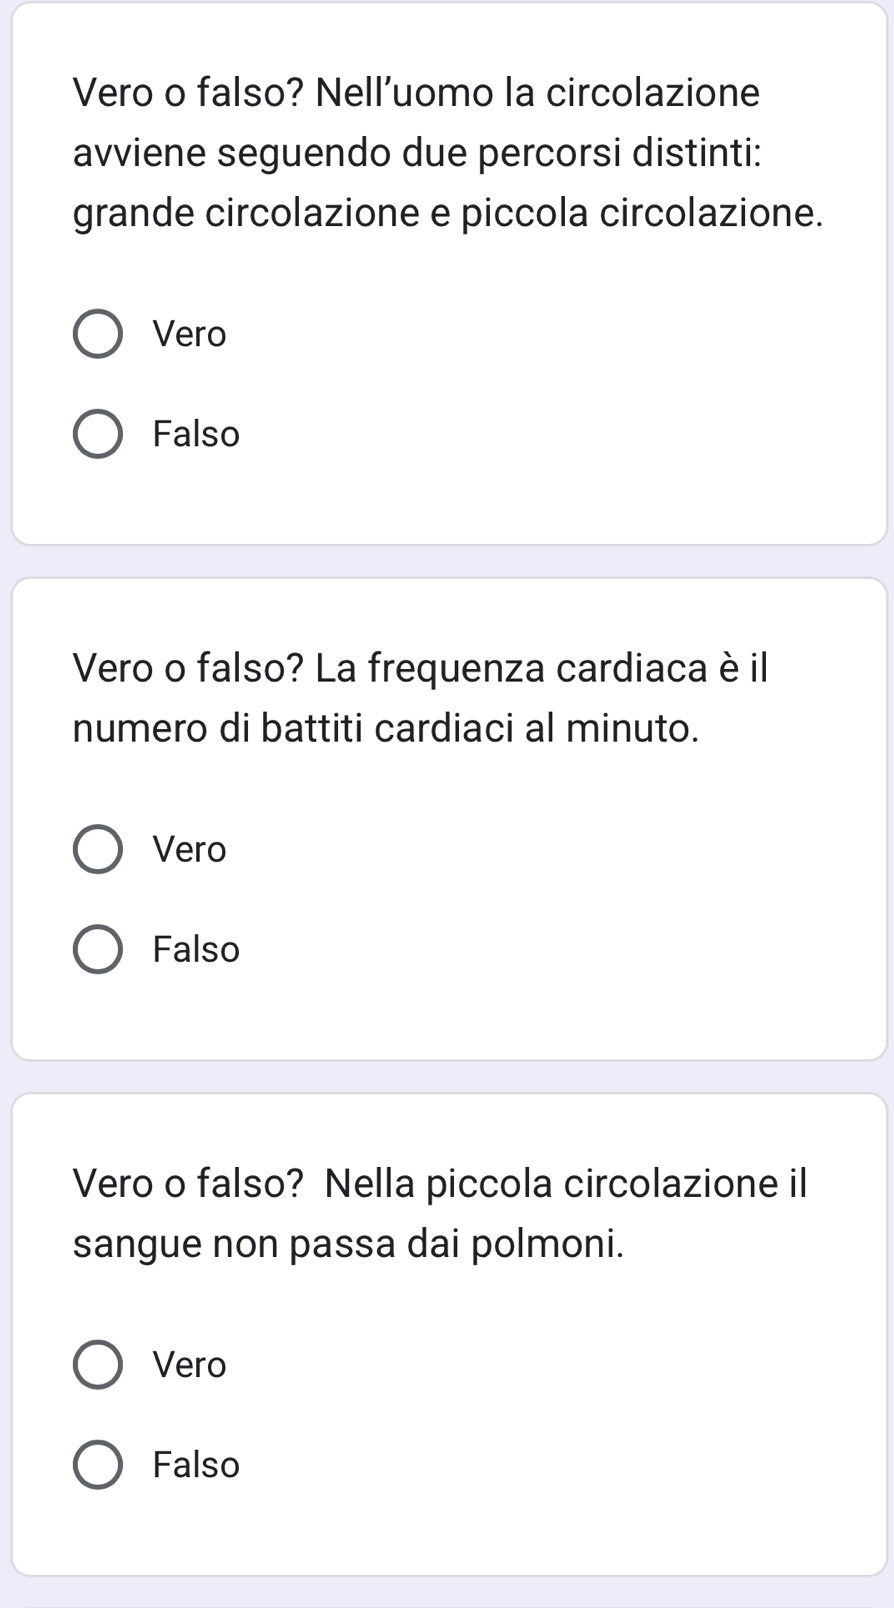Image resolution: width=894 pixels, height=1608 pixels.
Task: Click the question text about grande e piccola circolazione
Action: 448,153
